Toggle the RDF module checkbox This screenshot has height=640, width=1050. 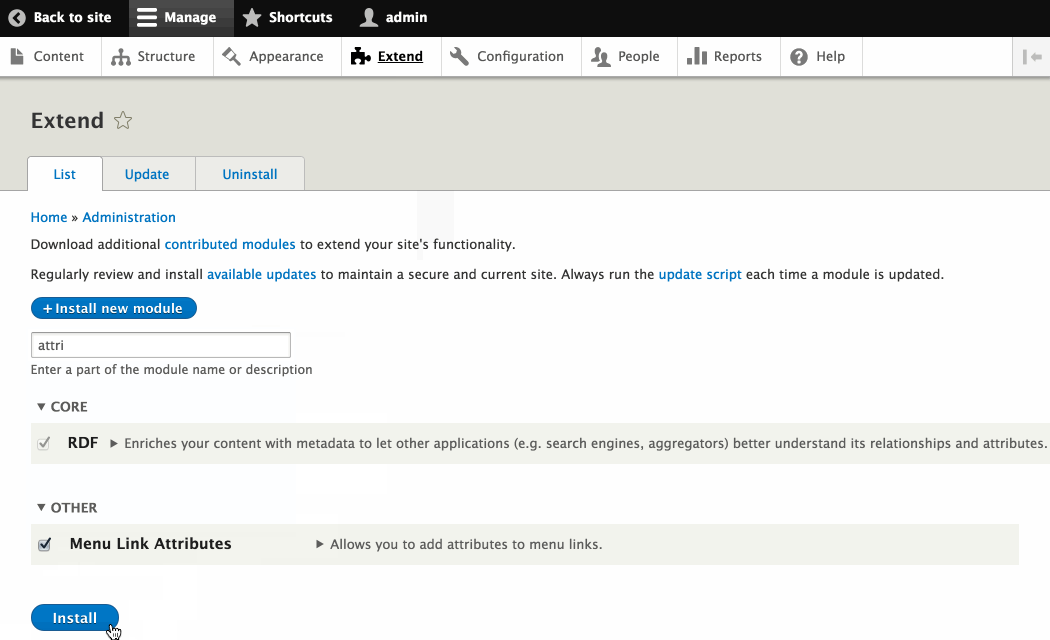point(44,443)
